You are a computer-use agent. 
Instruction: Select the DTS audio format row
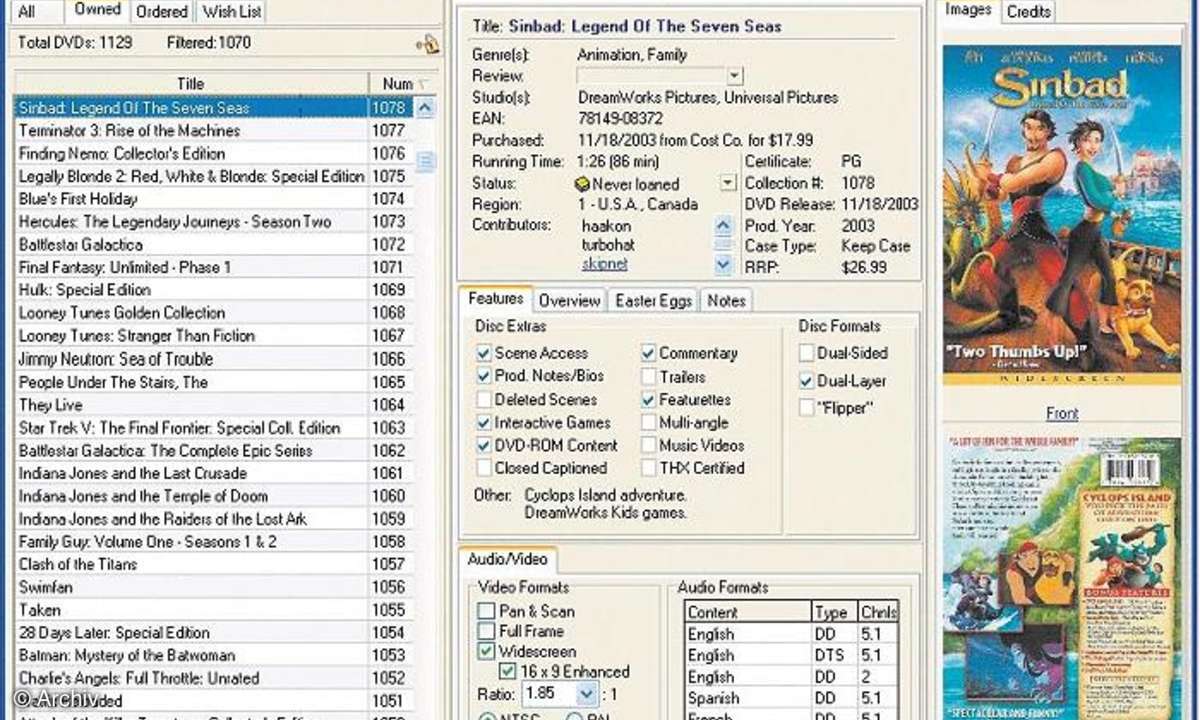(791, 655)
